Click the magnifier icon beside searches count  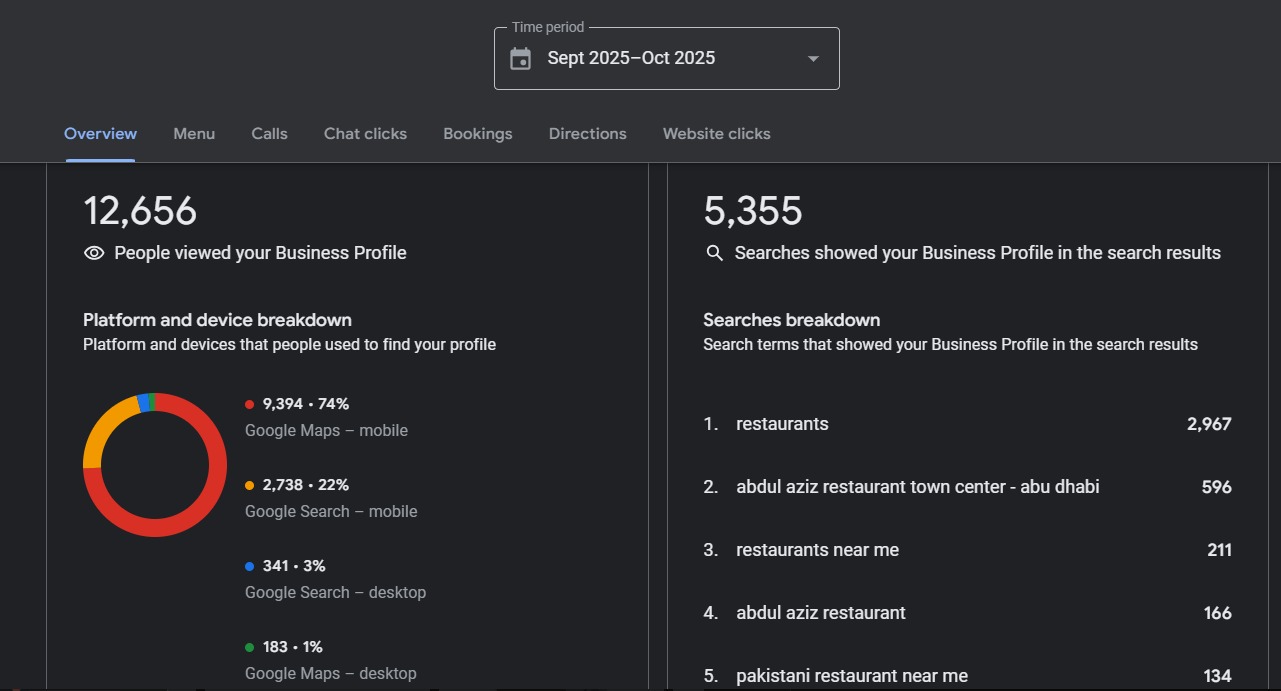pos(714,253)
